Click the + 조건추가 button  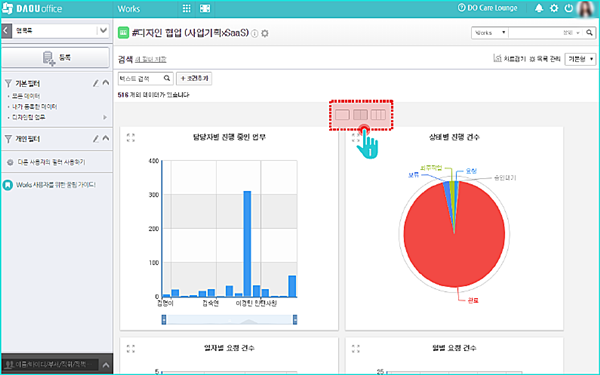point(194,78)
